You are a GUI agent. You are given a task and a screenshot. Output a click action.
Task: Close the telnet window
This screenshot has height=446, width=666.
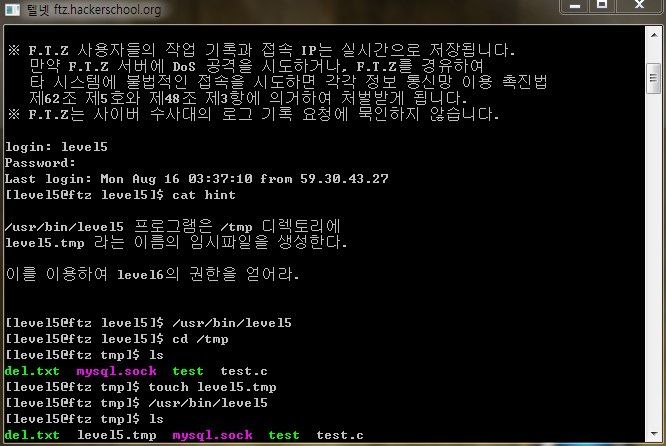(639, 6)
